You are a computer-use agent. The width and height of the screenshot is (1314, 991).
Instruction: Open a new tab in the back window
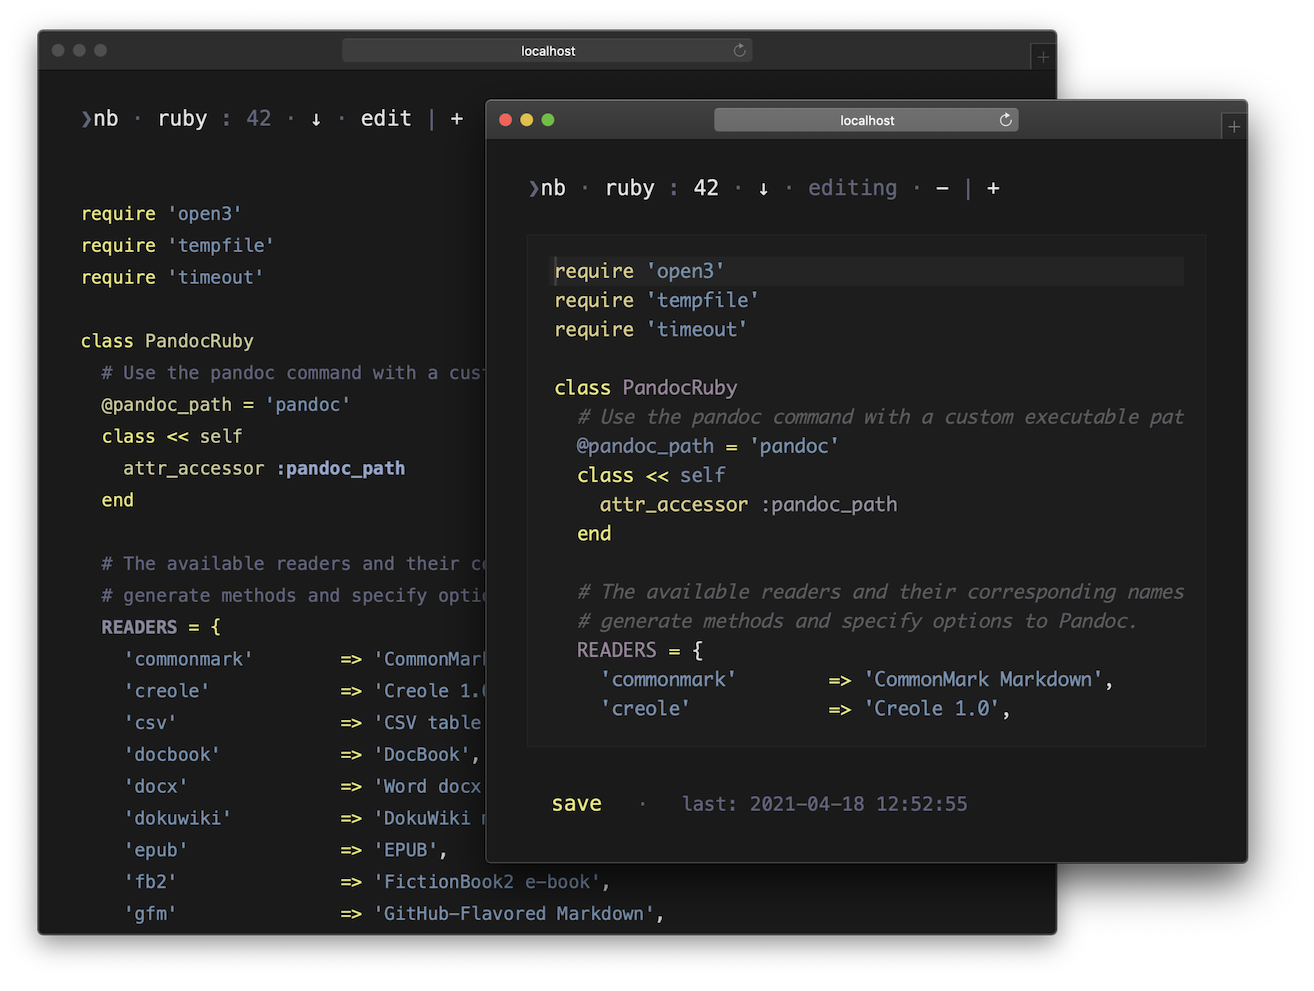tap(1043, 57)
